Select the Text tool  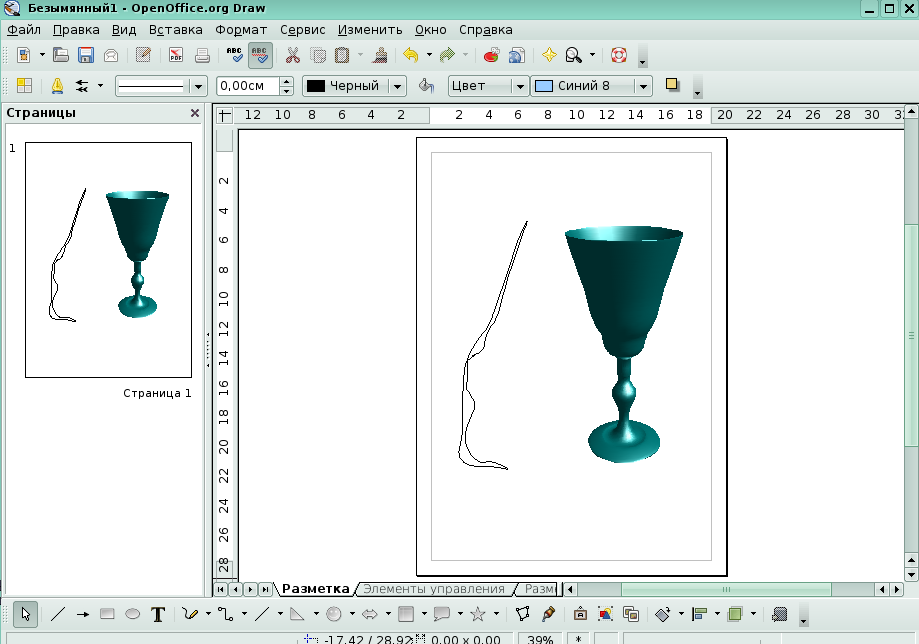(x=157, y=614)
